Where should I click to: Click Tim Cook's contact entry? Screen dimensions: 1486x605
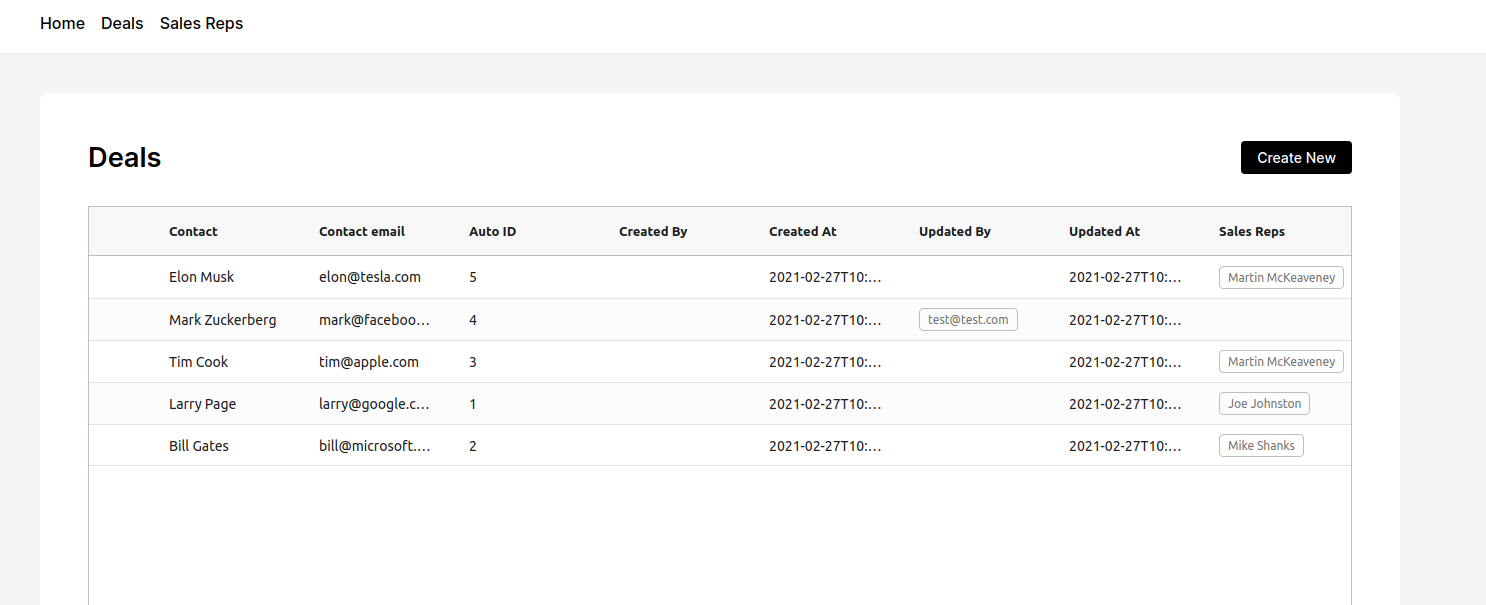point(198,361)
